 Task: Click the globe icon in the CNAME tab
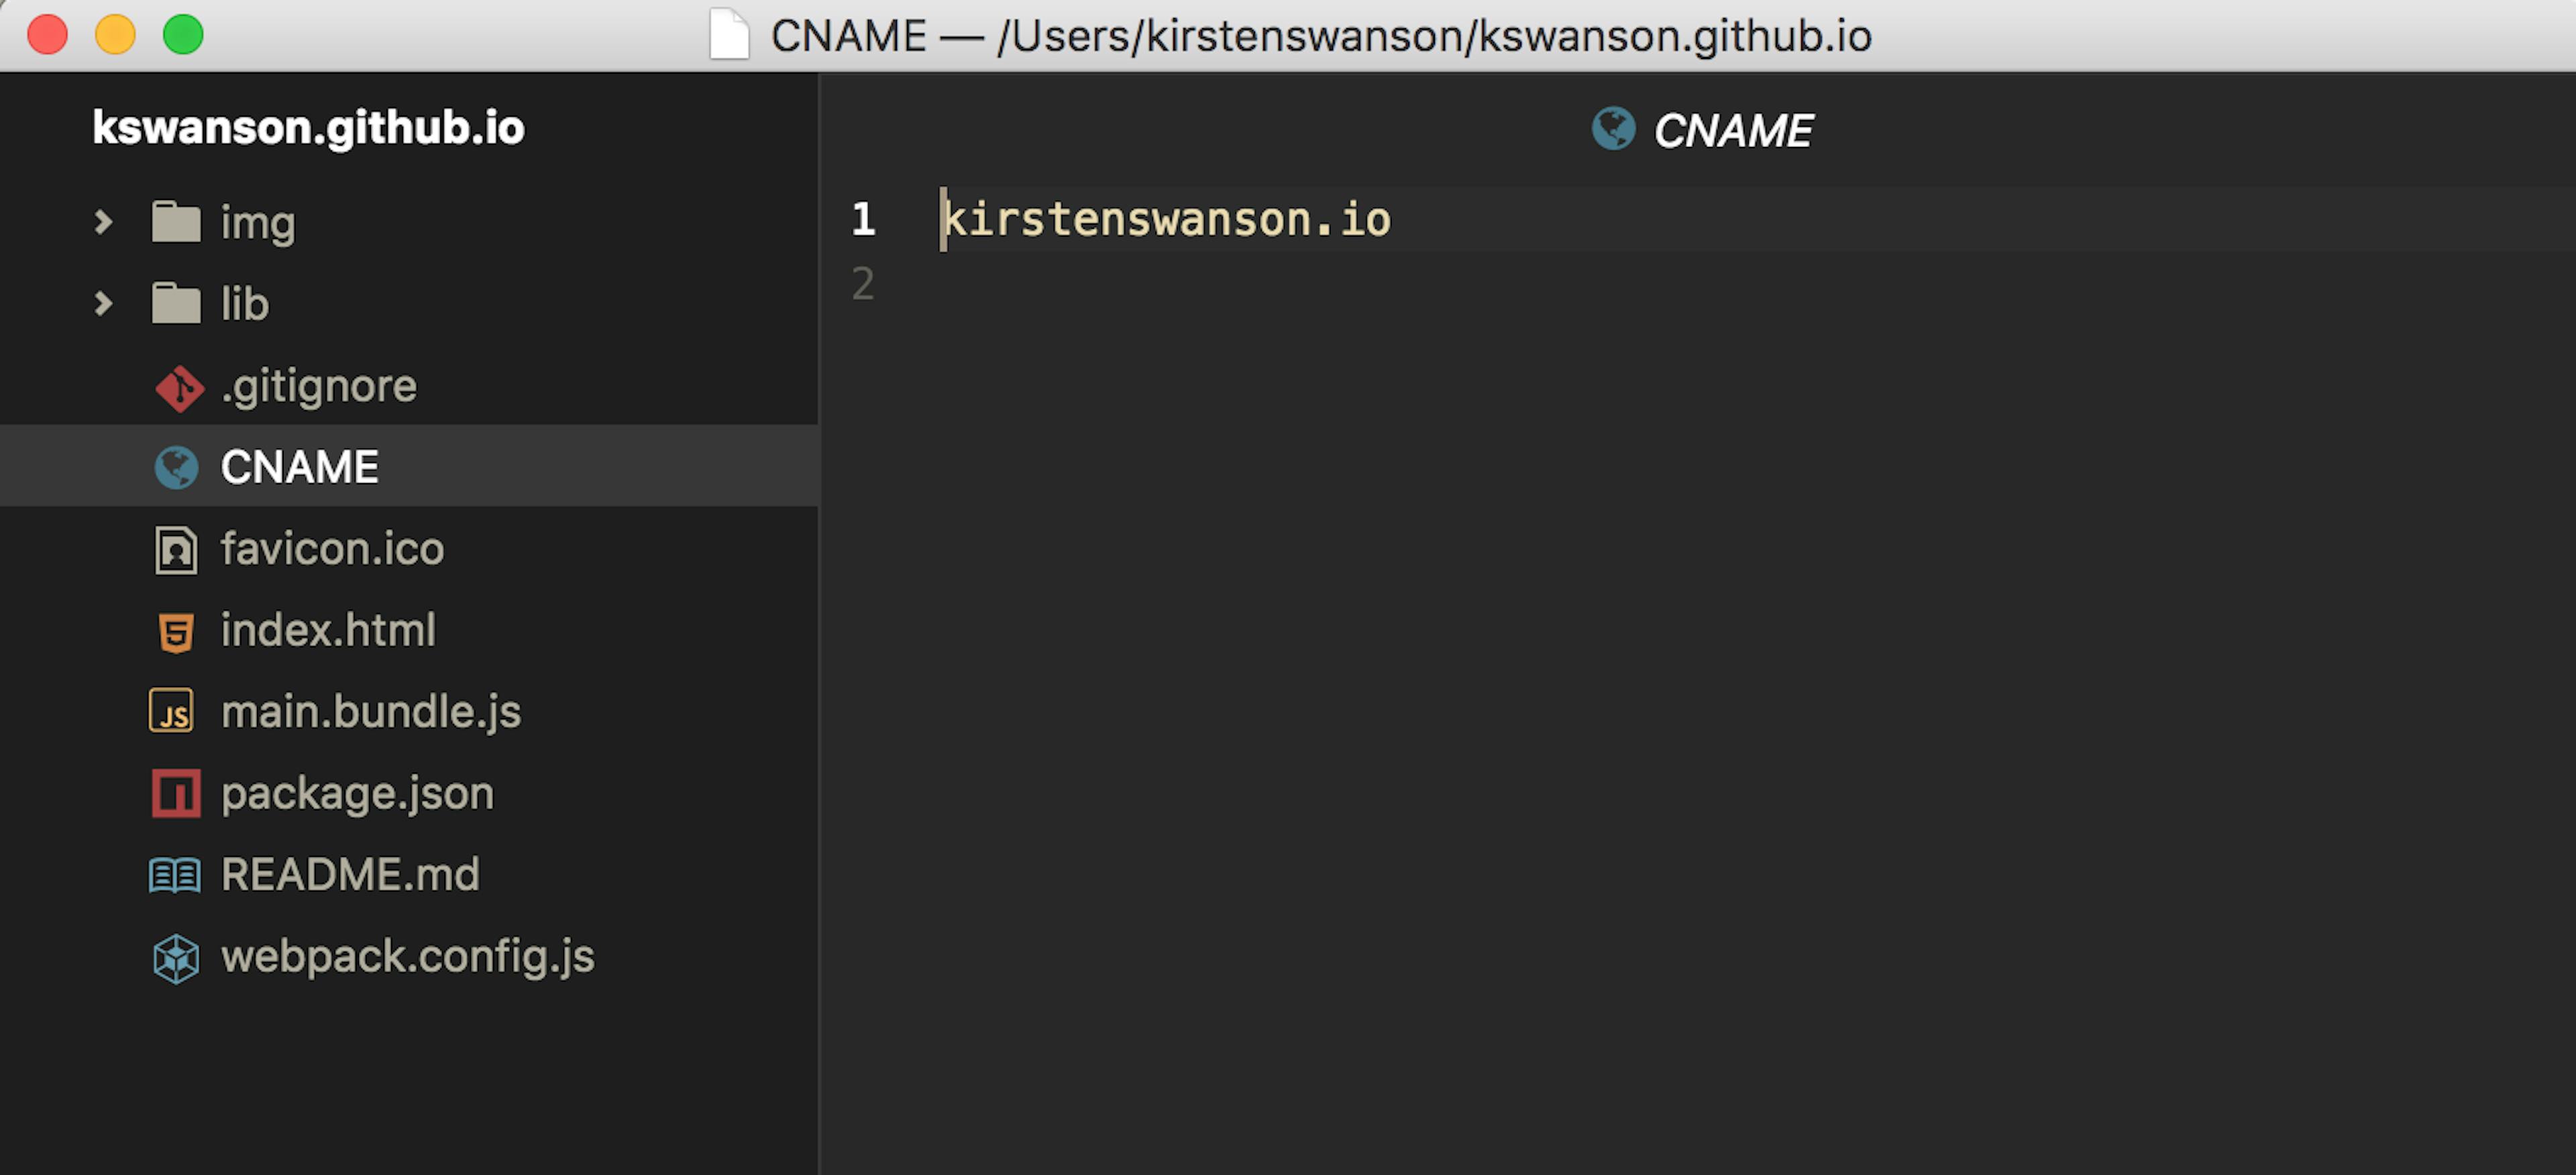coord(1613,129)
